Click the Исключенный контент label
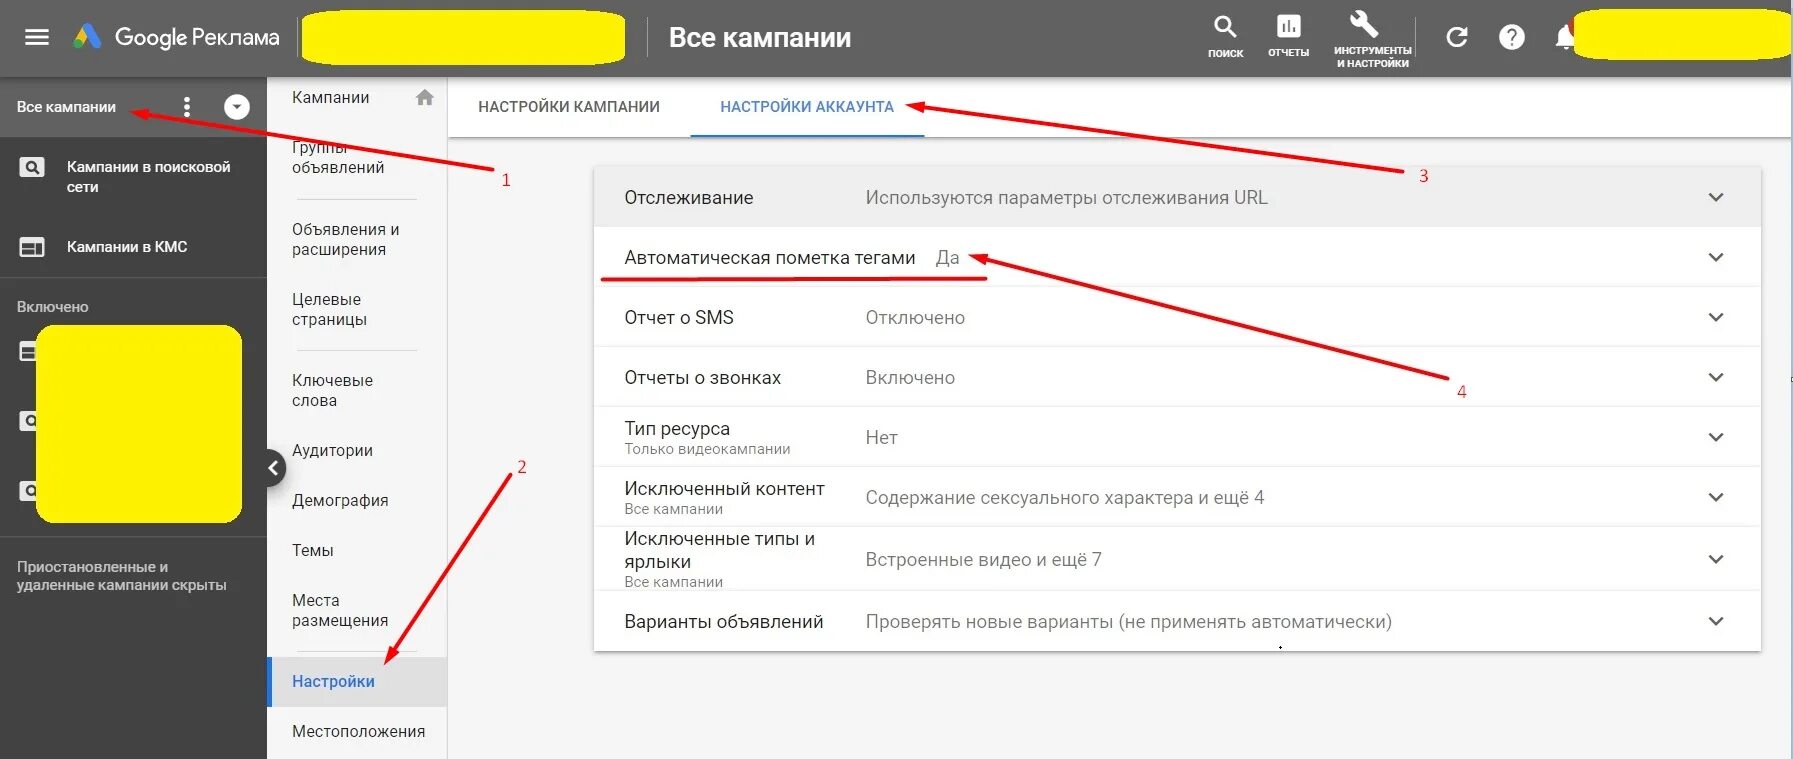Image resolution: width=1793 pixels, height=759 pixels. pyautogui.click(x=725, y=488)
